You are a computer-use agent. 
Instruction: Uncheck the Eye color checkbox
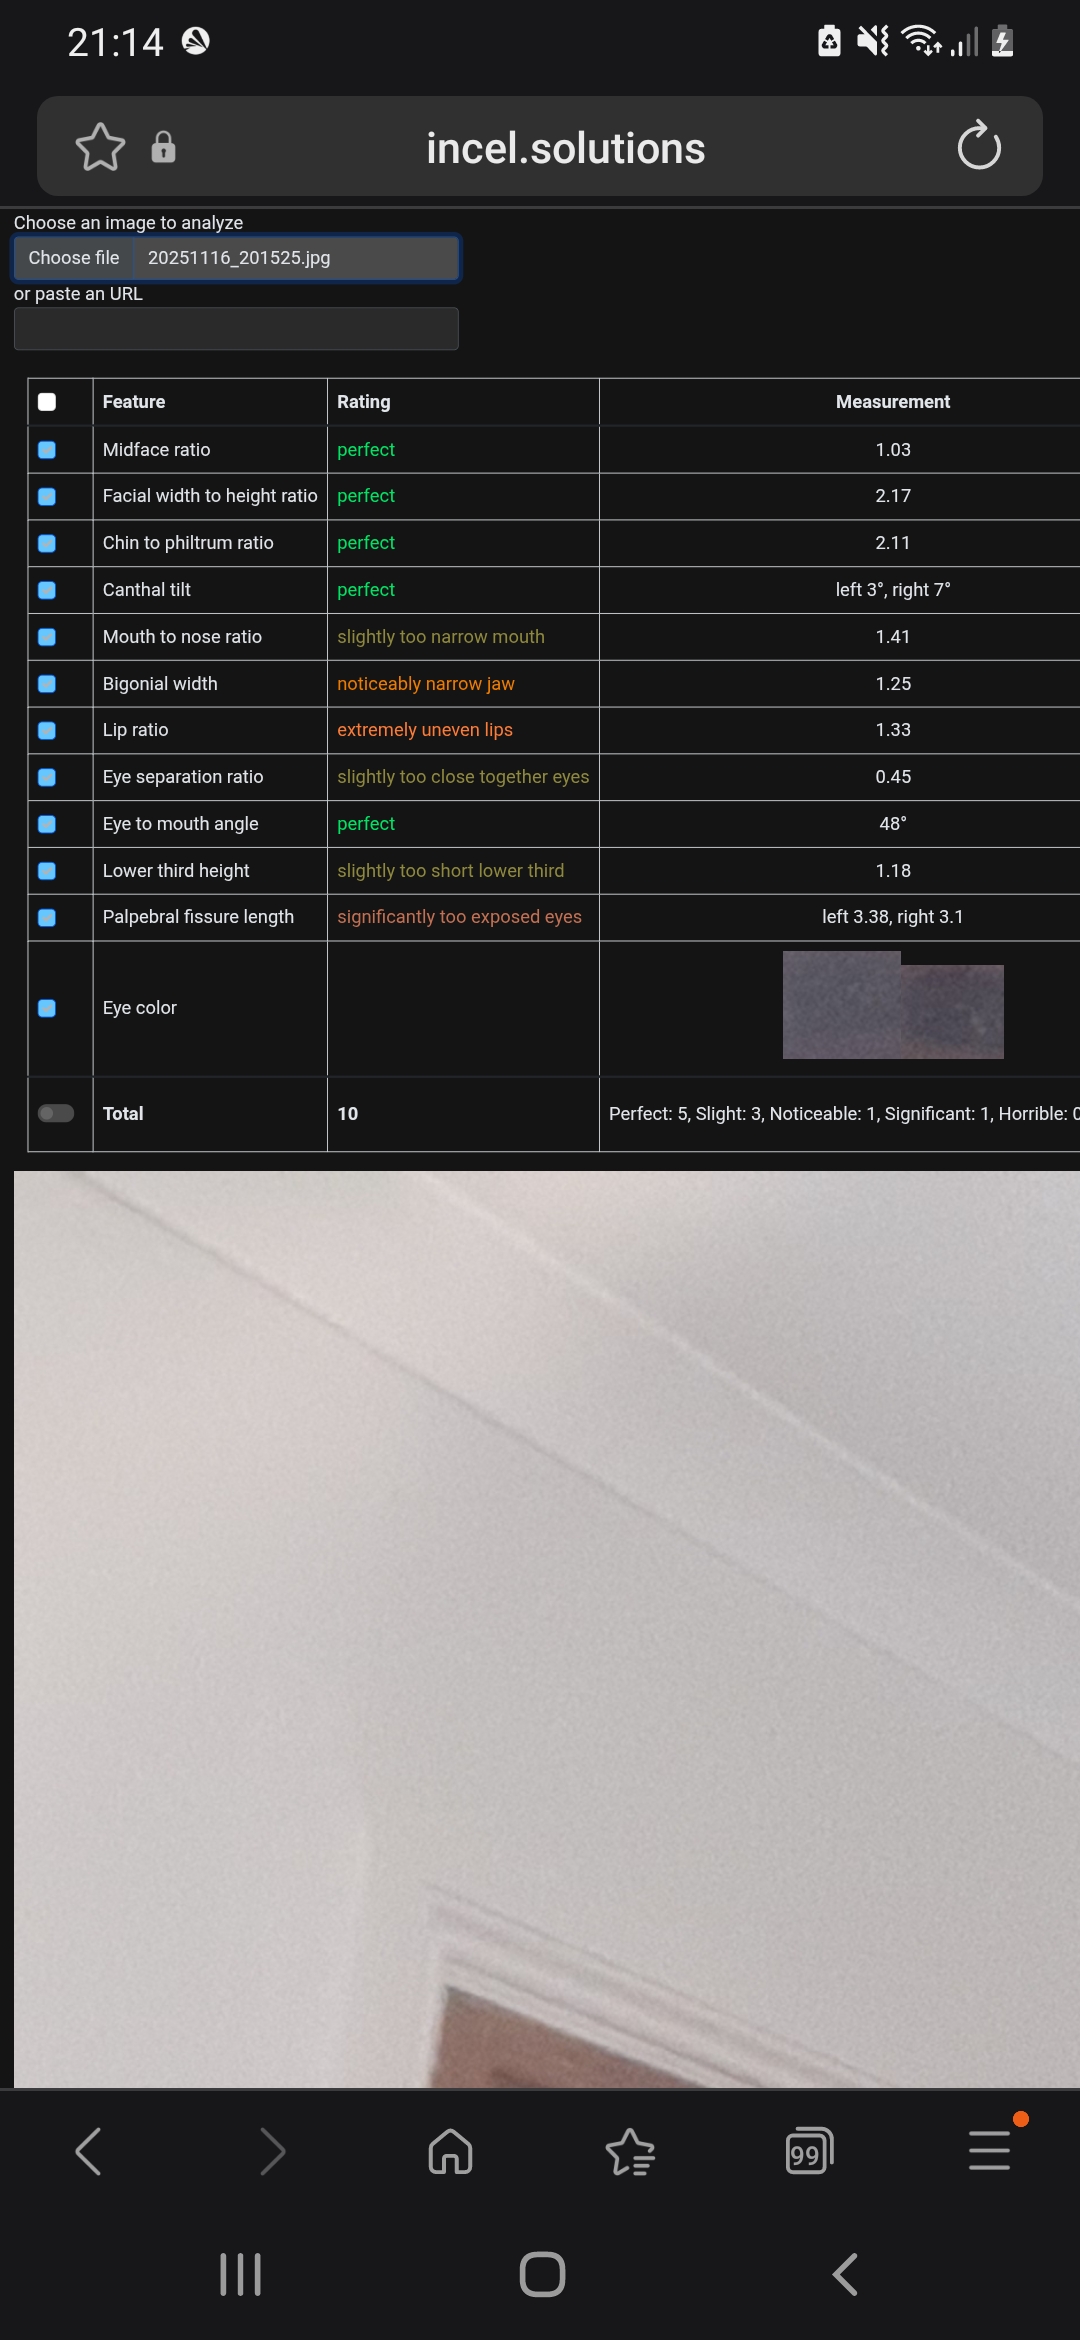47,1008
